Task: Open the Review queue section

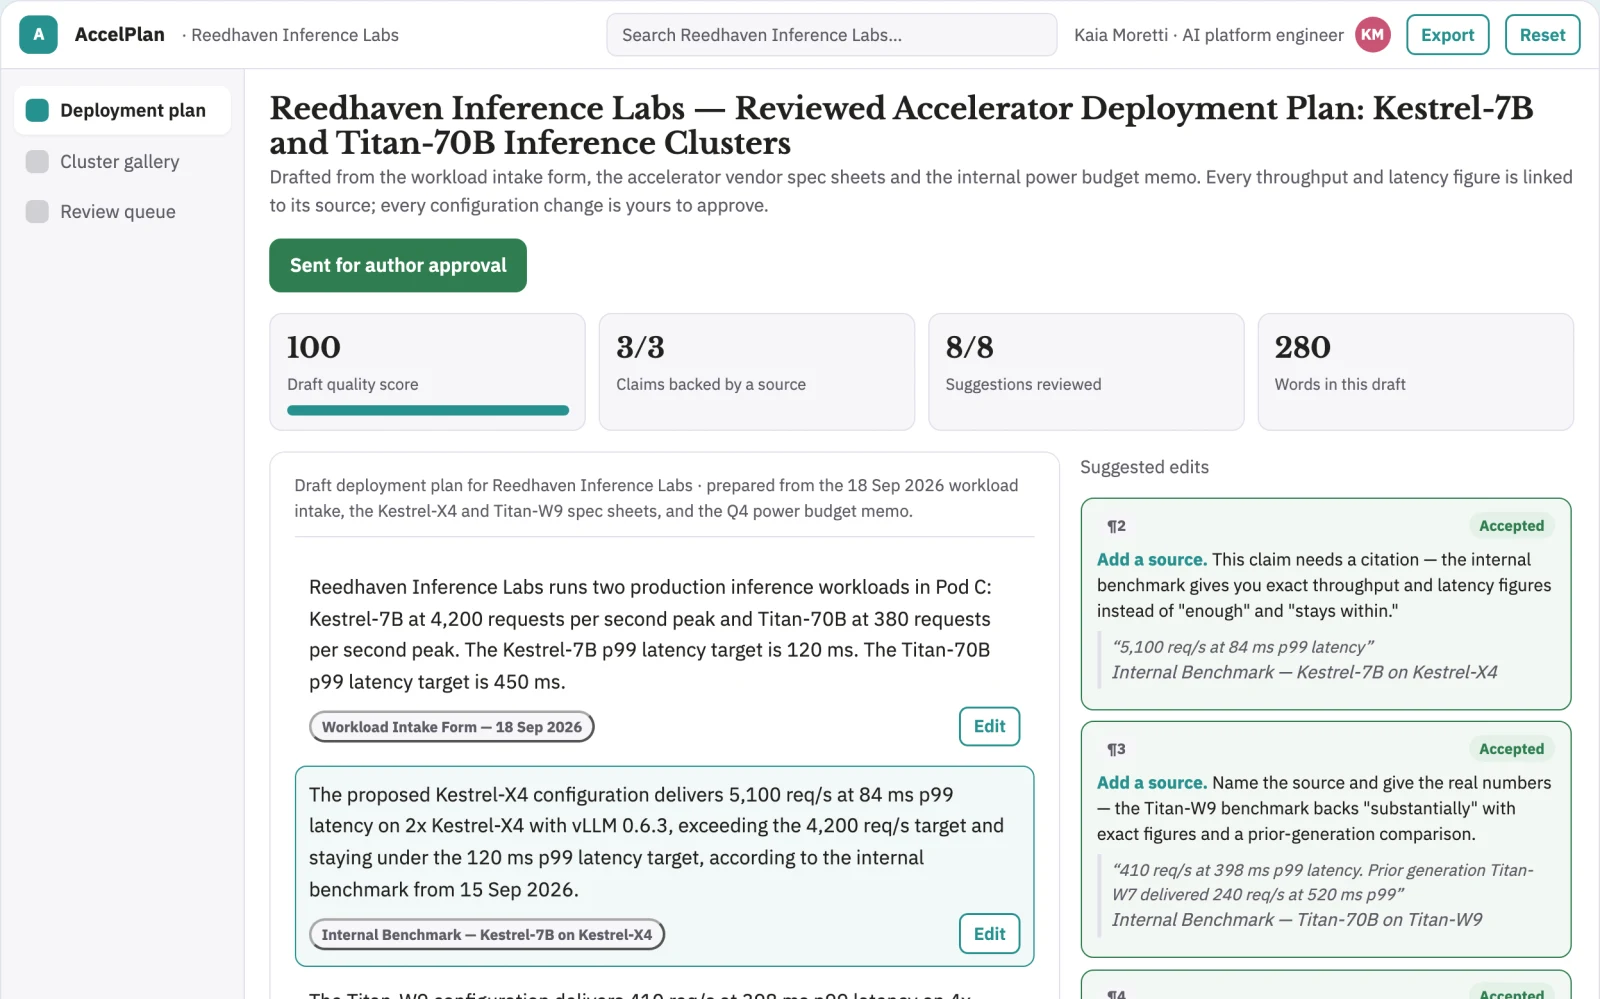Action: point(122,211)
